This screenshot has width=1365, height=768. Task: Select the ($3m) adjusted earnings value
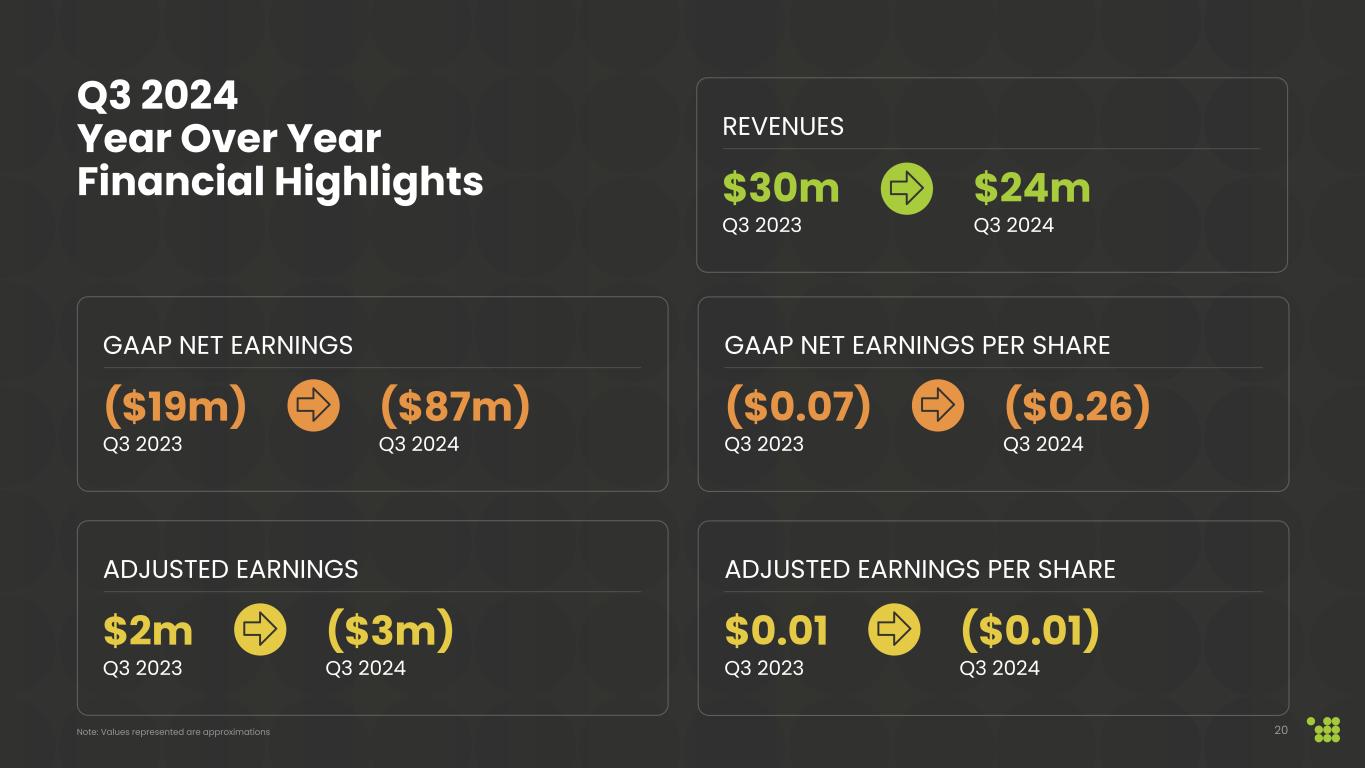(x=390, y=630)
